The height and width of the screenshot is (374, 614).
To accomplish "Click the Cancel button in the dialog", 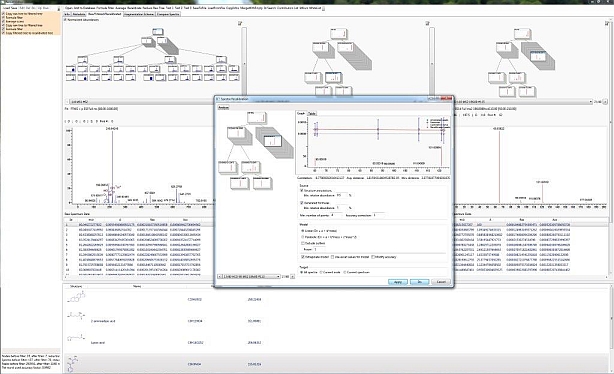I will (441, 282).
